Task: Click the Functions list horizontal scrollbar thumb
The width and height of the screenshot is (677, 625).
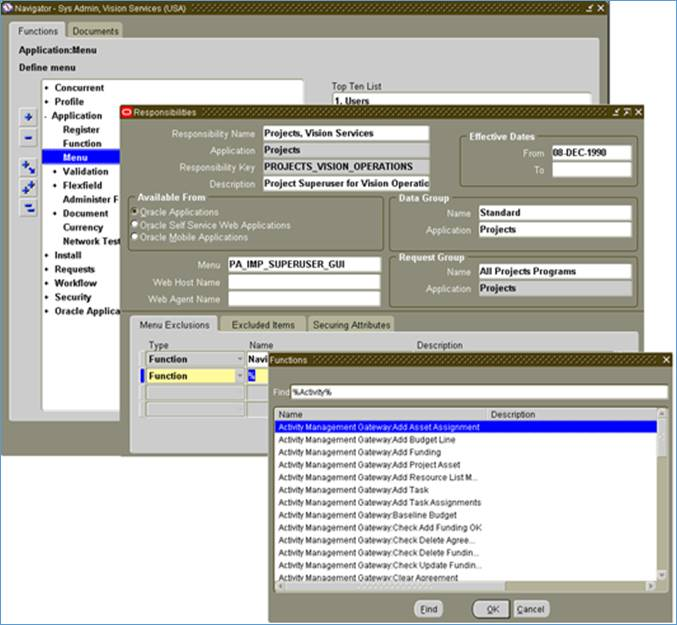Action: (x=394, y=586)
